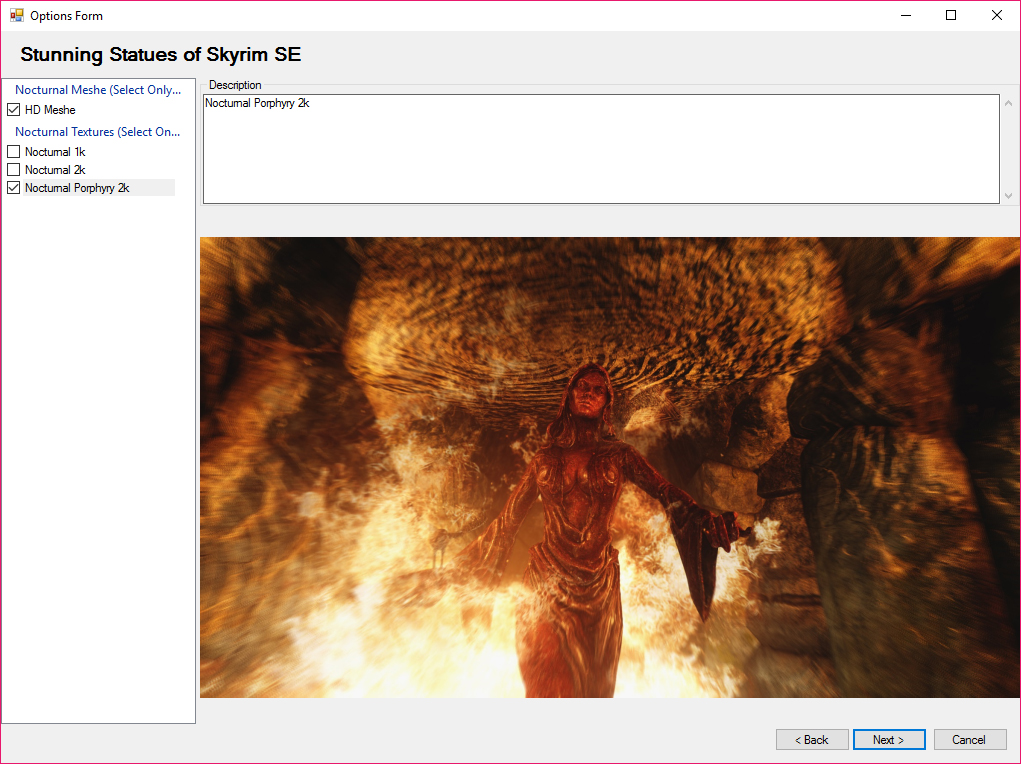The width and height of the screenshot is (1021, 764).
Task: Minimize the Options Form window
Action: click(x=906, y=15)
